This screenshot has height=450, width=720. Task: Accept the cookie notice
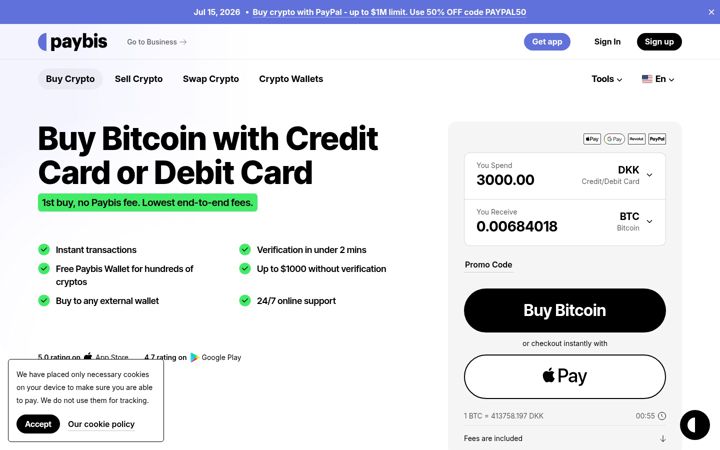(38, 424)
